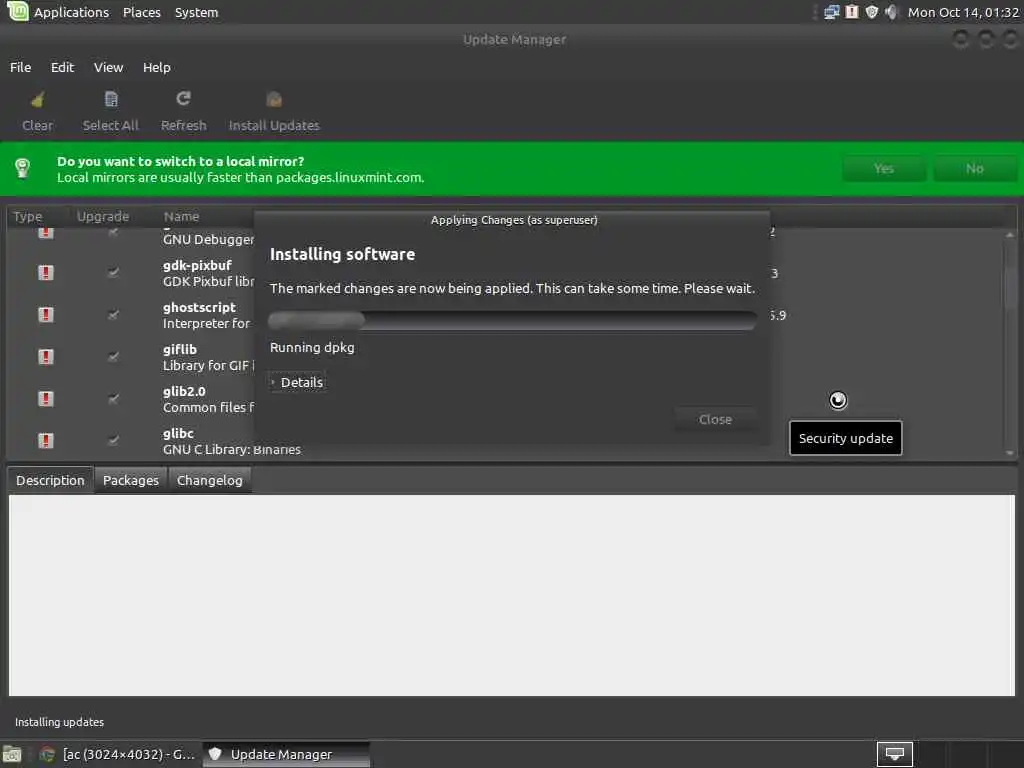Click Yes to switch to local mirror
1024x768 pixels.
tap(884, 168)
